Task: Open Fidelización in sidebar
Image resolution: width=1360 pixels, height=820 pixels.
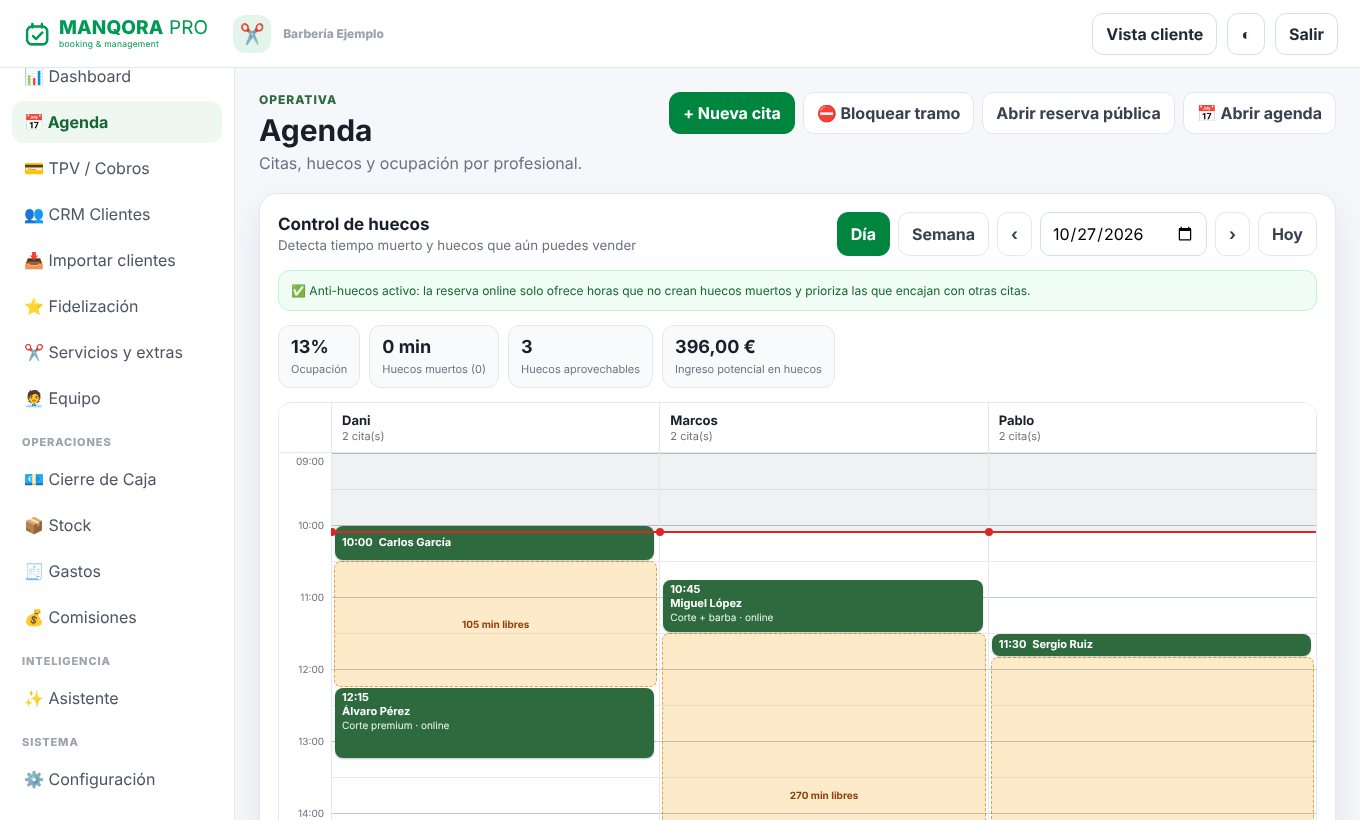Action: [117, 306]
